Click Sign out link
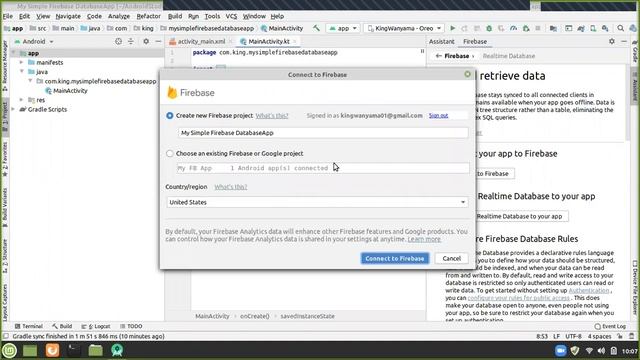 (x=438, y=116)
